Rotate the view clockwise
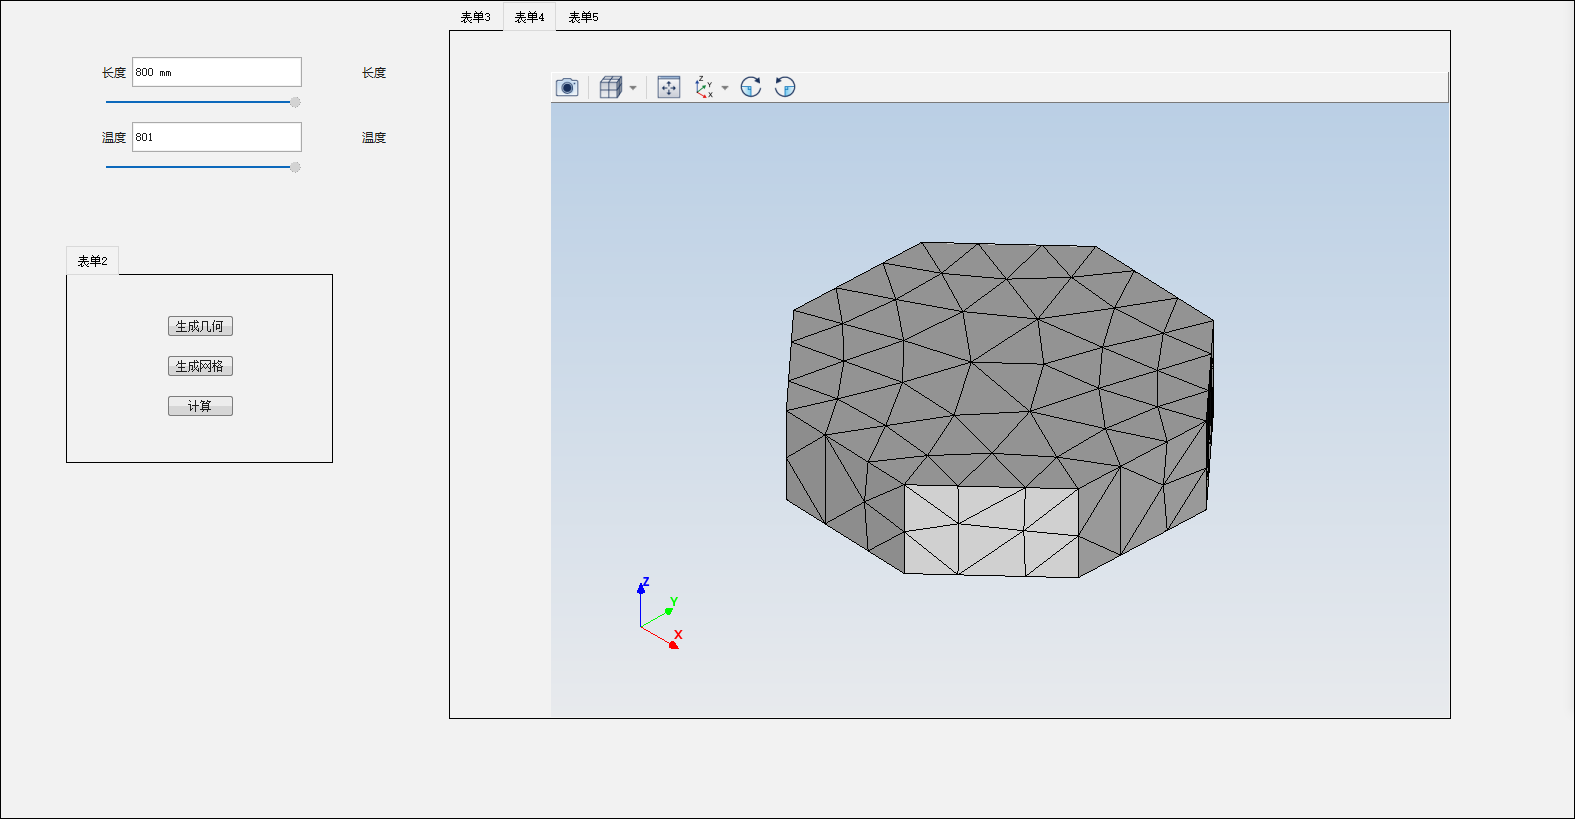This screenshot has height=819, width=1575. tap(751, 88)
